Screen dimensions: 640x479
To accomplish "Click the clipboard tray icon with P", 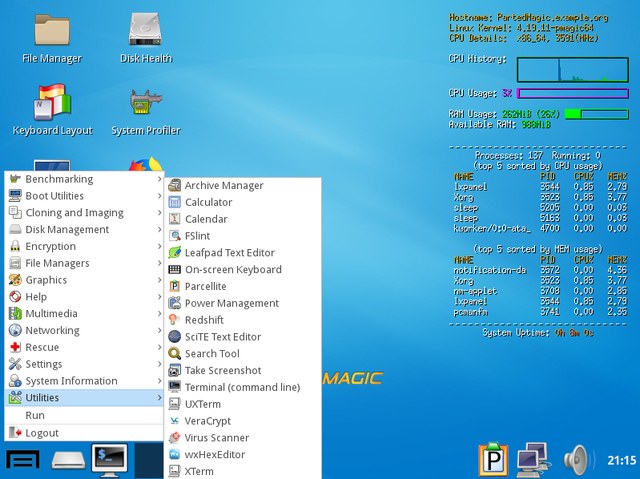I will pos(493,459).
